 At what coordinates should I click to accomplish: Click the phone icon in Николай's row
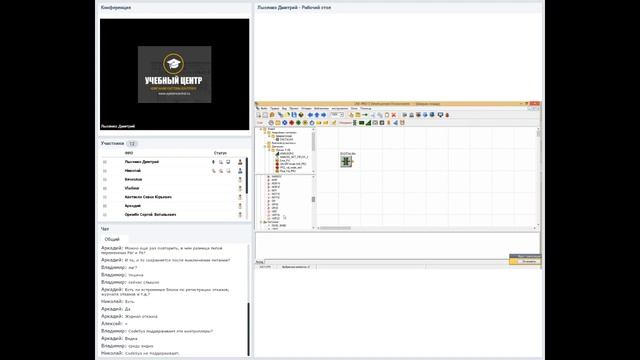[213, 171]
